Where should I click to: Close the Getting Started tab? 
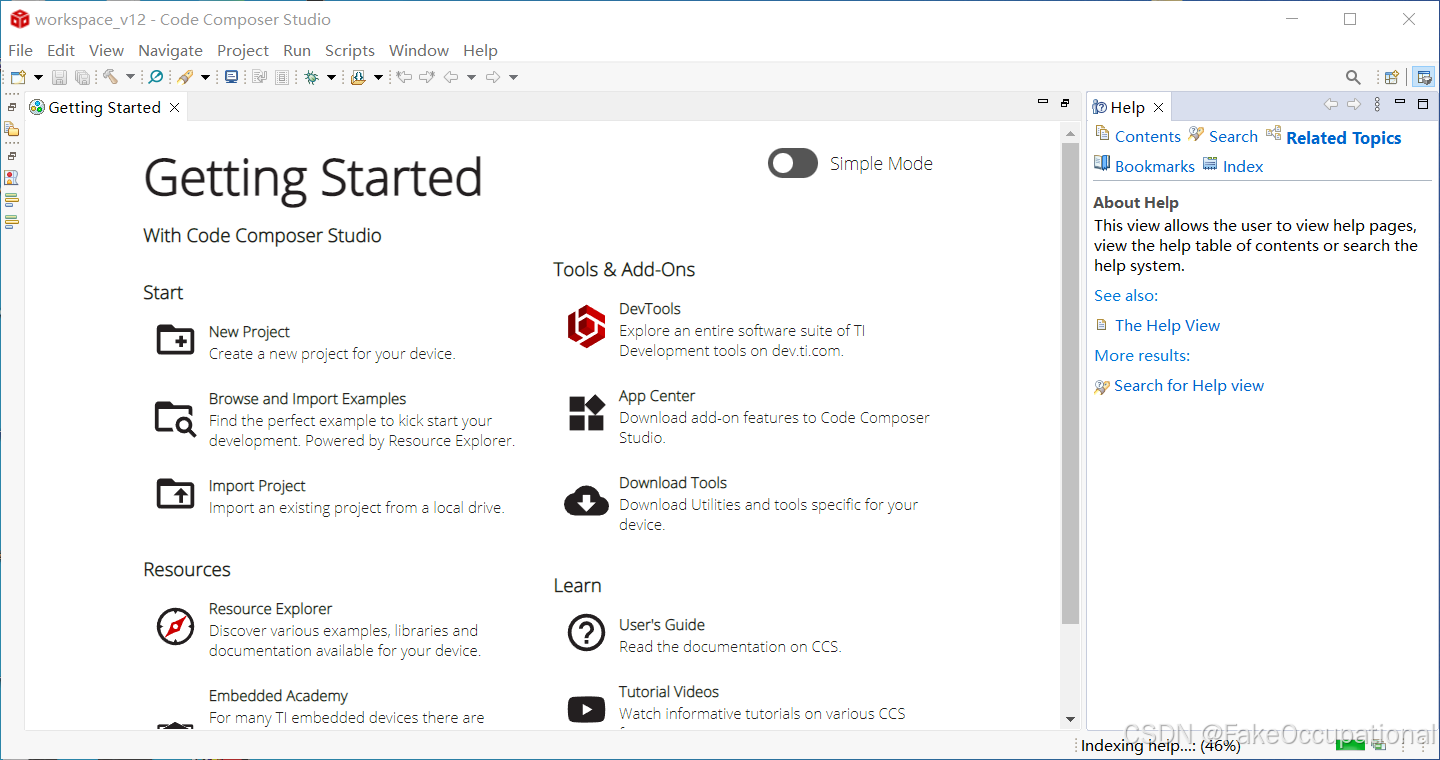(174, 107)
